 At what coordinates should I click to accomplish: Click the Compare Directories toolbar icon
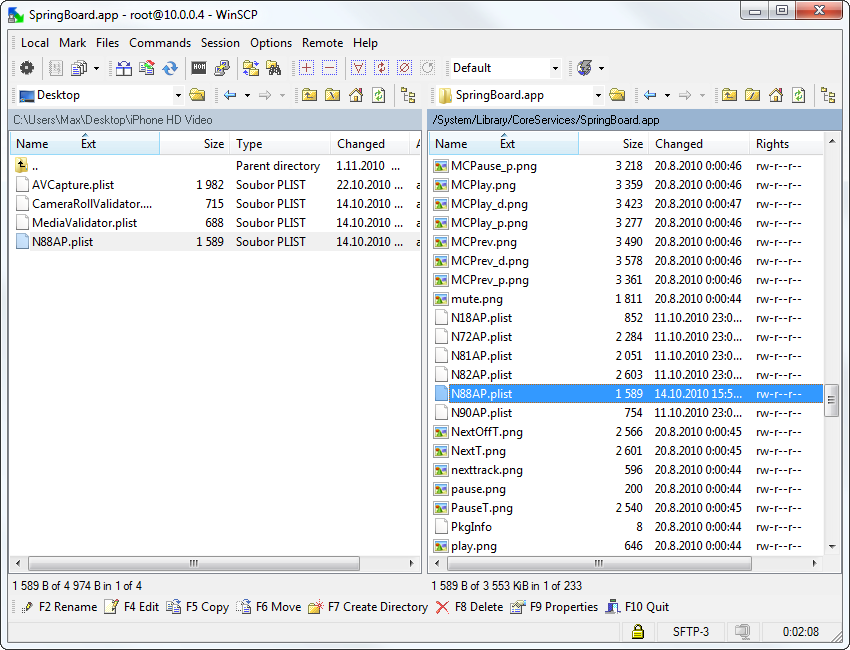point(124,68)
